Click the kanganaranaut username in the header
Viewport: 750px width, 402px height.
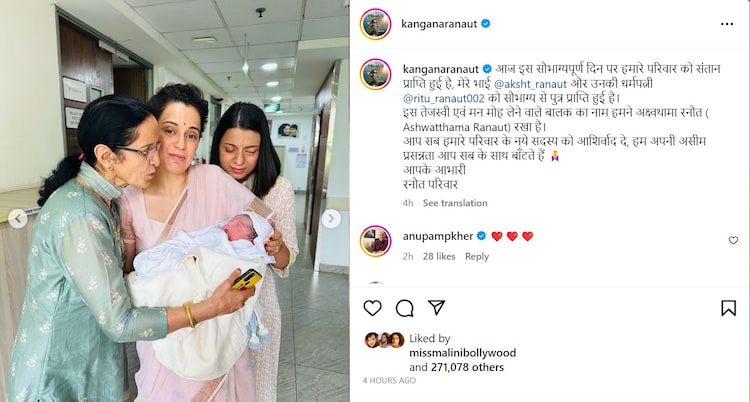439,24
